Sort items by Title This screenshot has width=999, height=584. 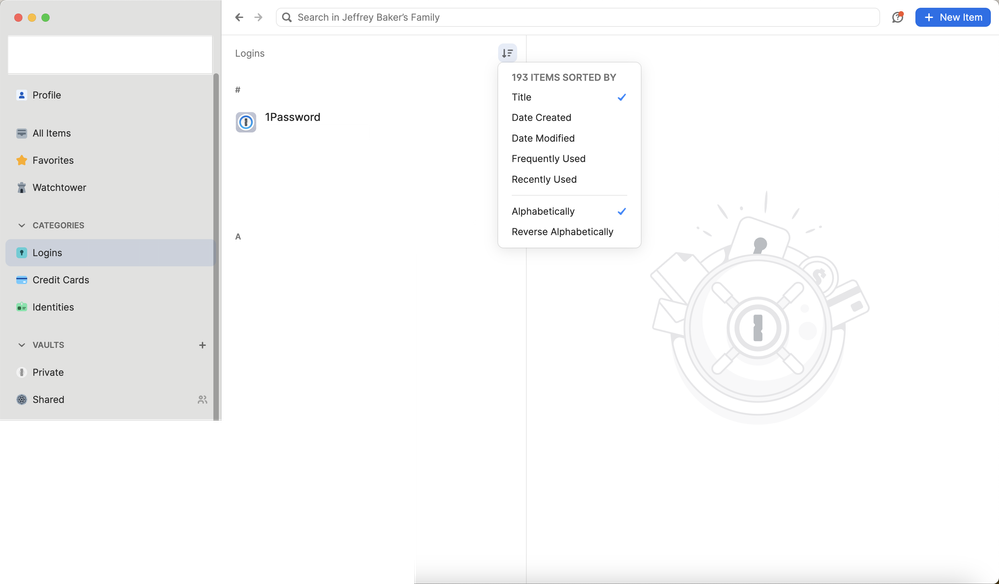(x=569, y=97)
